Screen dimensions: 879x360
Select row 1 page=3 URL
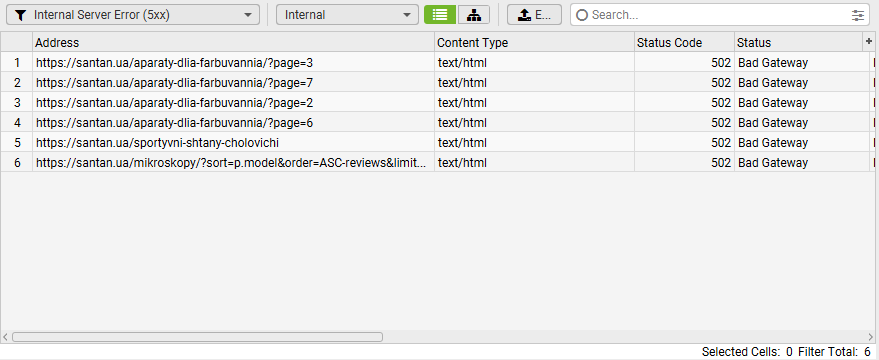point(174,63)
